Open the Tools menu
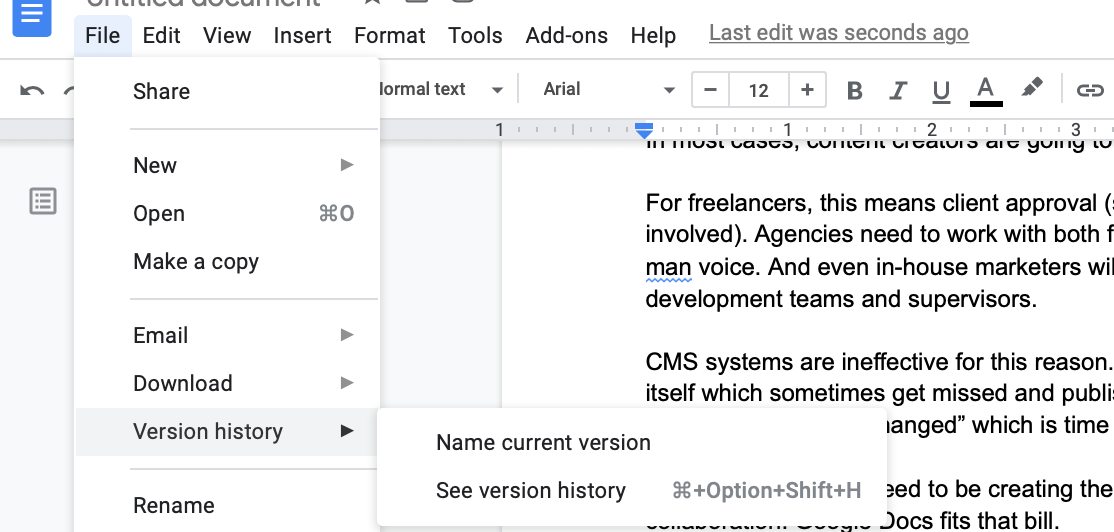1114x532 pixels. point(475,36)
